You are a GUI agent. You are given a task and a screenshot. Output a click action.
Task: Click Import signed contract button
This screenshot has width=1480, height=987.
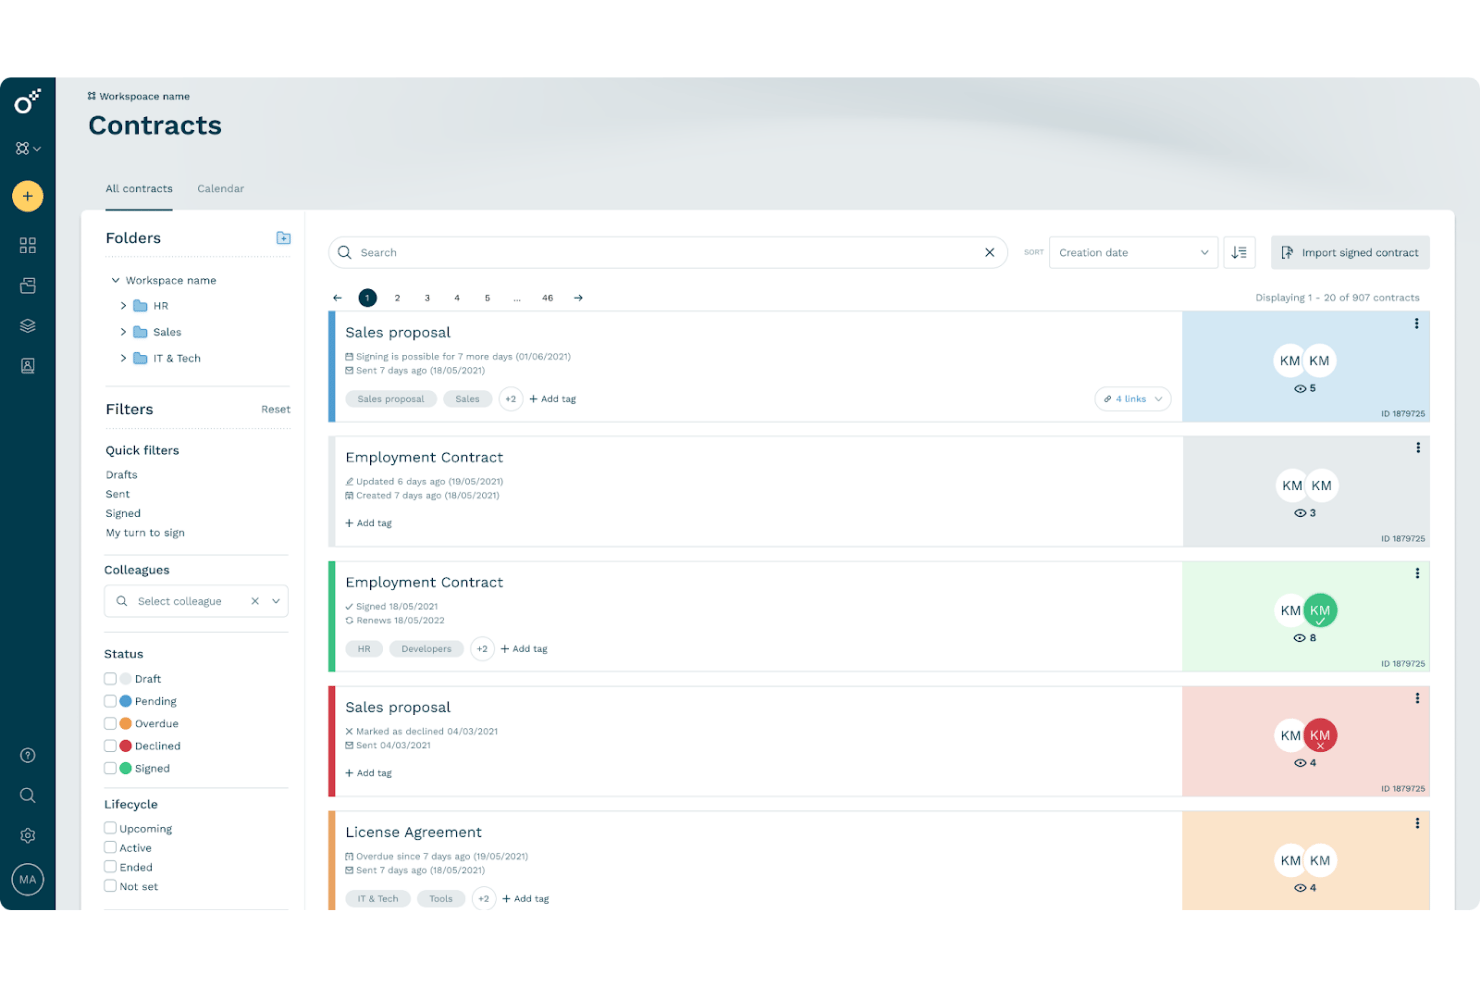[1350, 252]
